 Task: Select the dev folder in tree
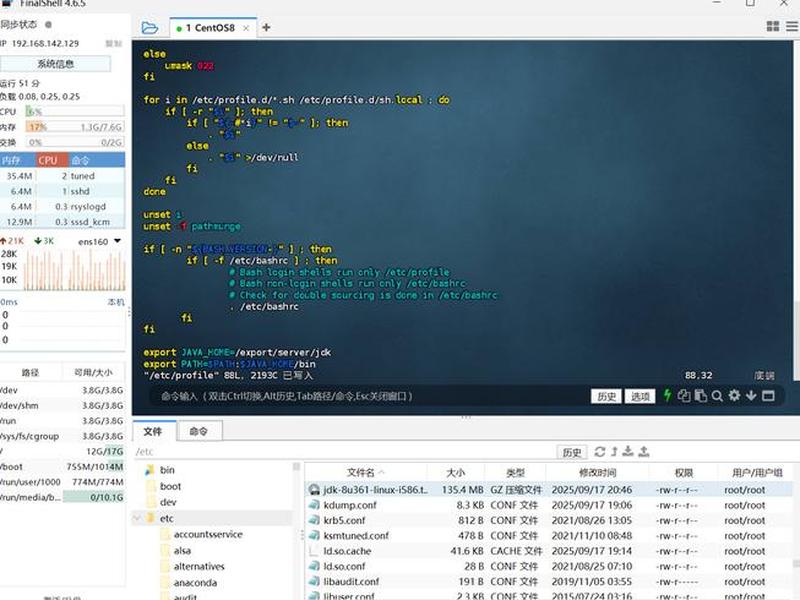point(168,502)
